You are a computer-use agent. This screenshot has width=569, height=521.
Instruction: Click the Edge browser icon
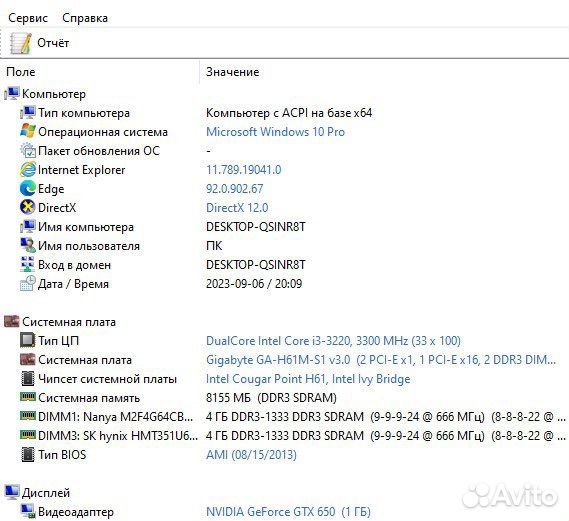pyautogui.click(x=28, y=189)
